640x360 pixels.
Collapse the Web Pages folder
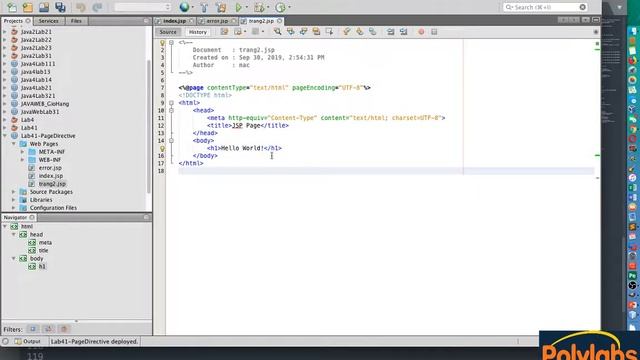13,144
